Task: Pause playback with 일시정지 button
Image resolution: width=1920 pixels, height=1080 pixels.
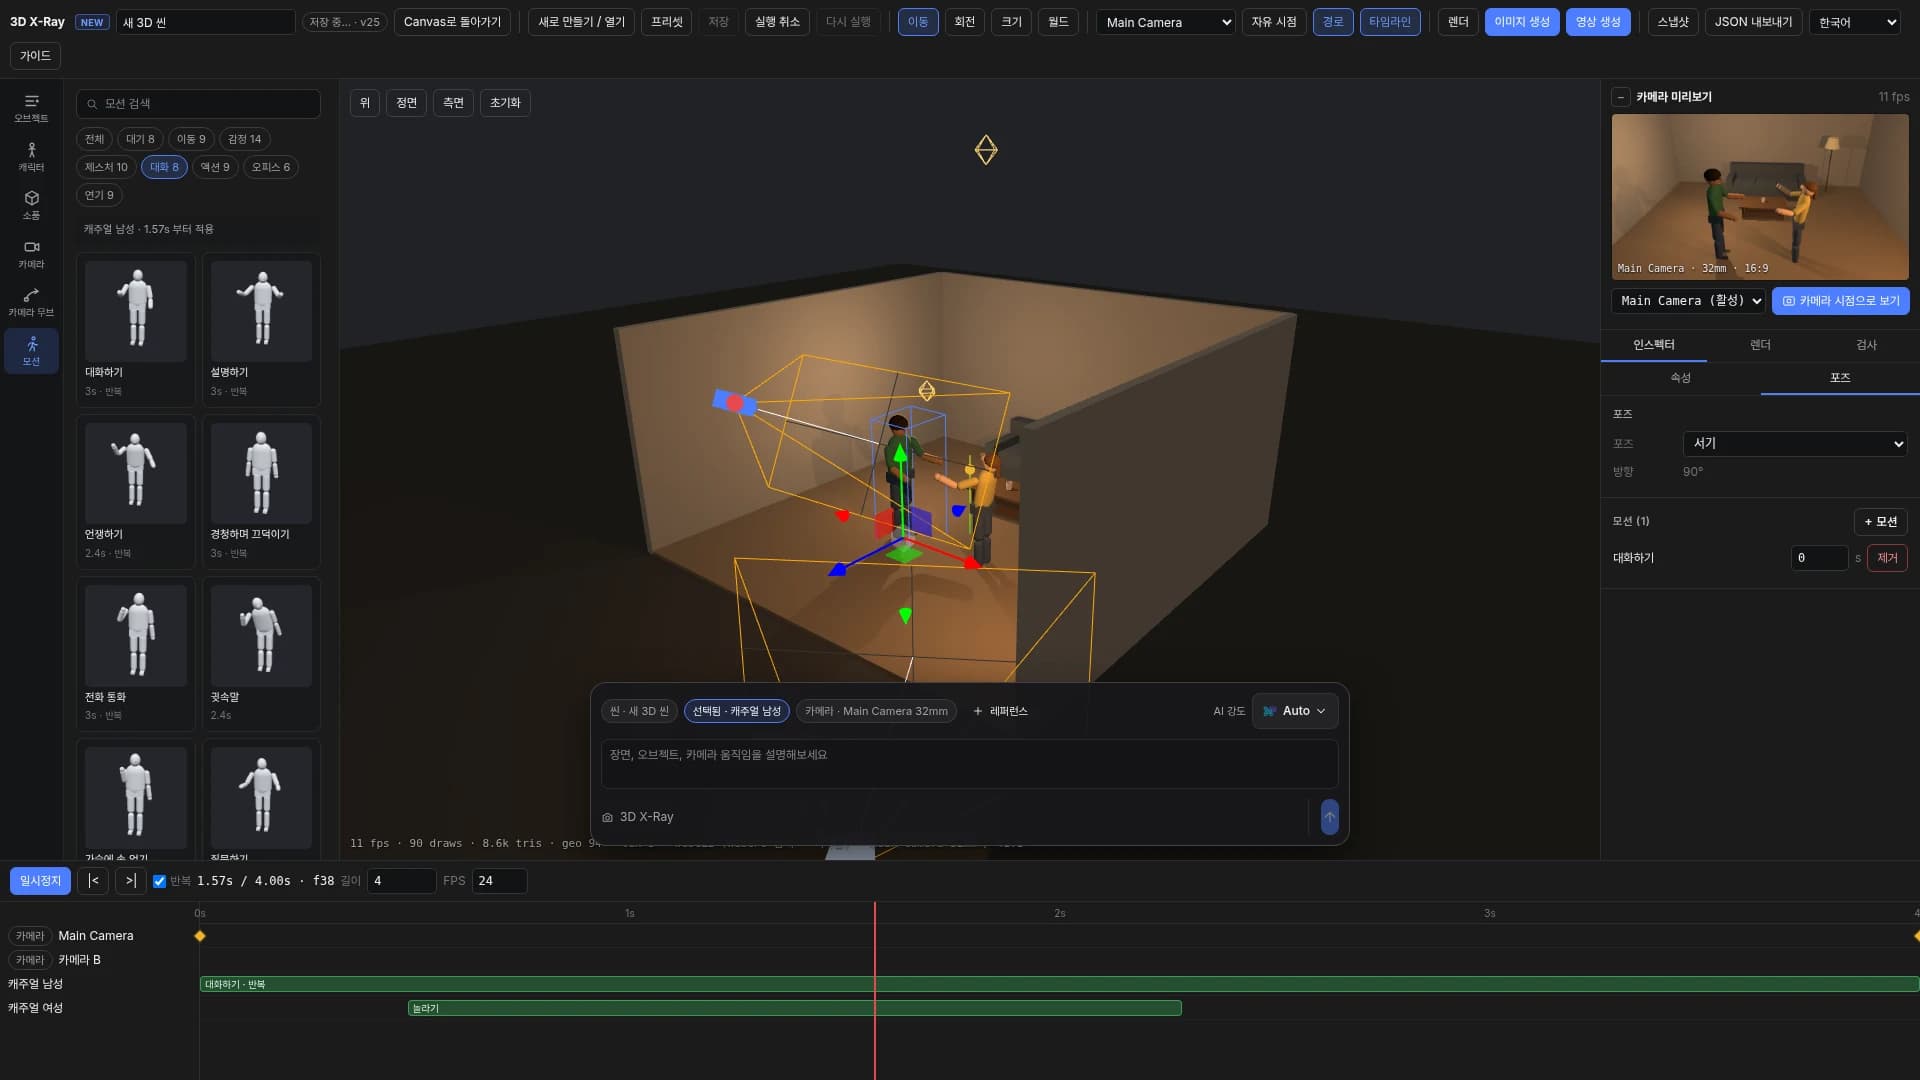Action: pyautogui.click(x=40, y=881)
